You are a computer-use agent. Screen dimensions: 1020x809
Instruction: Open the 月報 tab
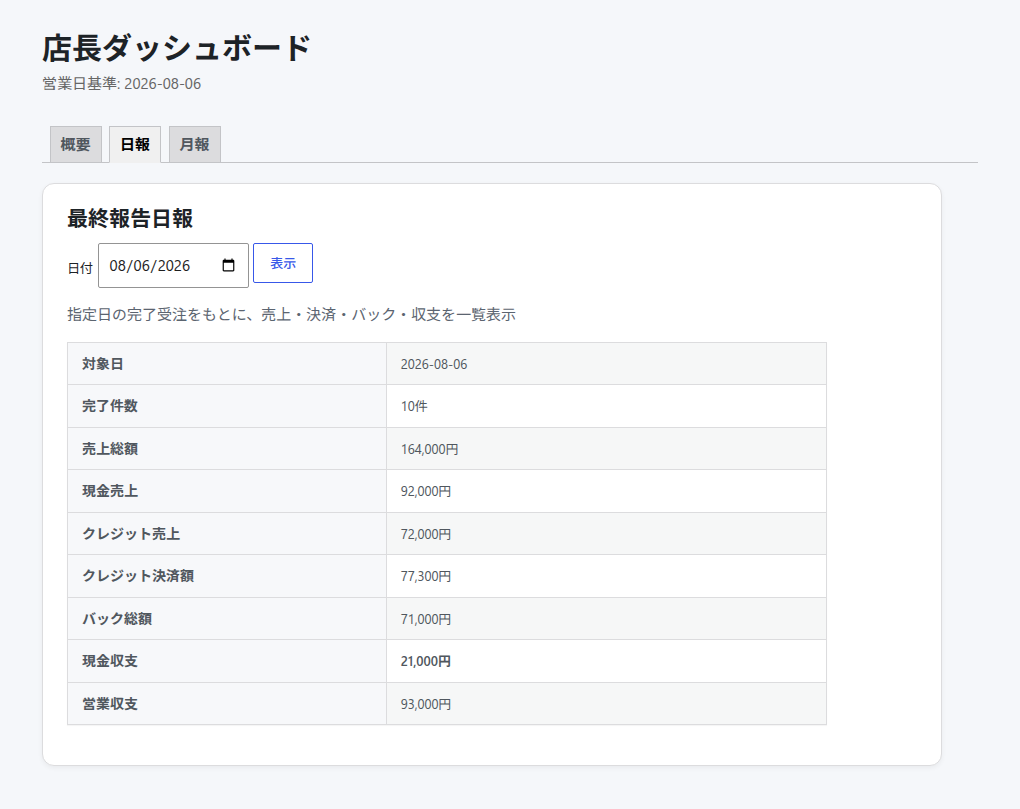(195, 144)
